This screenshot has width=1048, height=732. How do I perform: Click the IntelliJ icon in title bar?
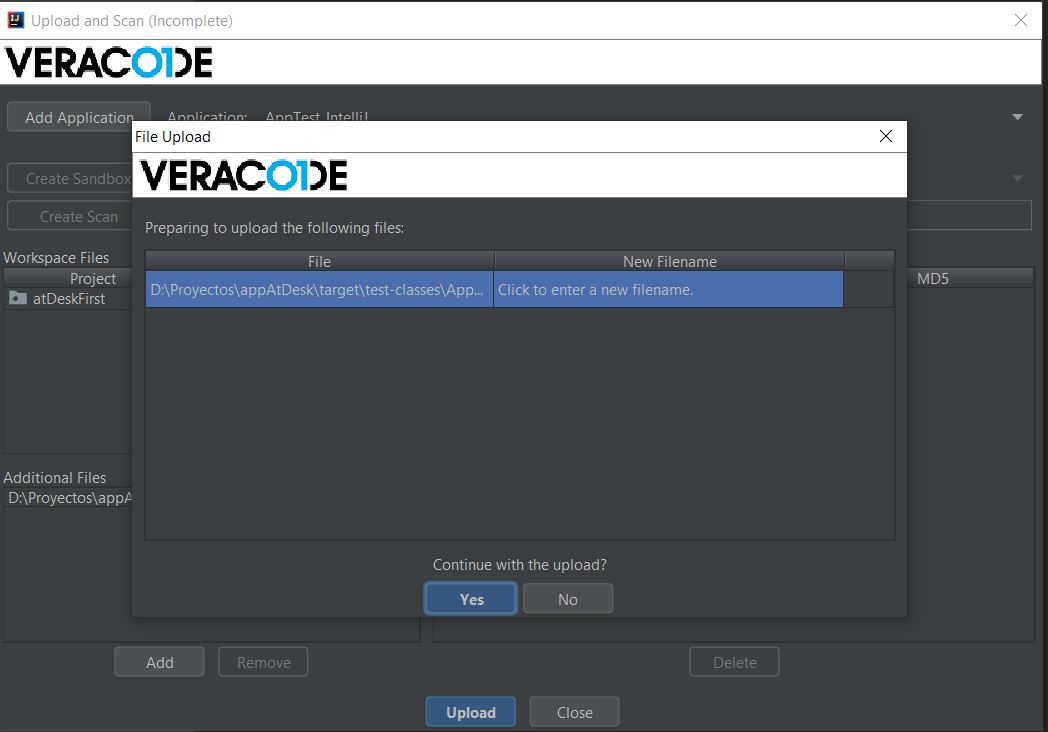pyautogui.click(x=15, y=20)
